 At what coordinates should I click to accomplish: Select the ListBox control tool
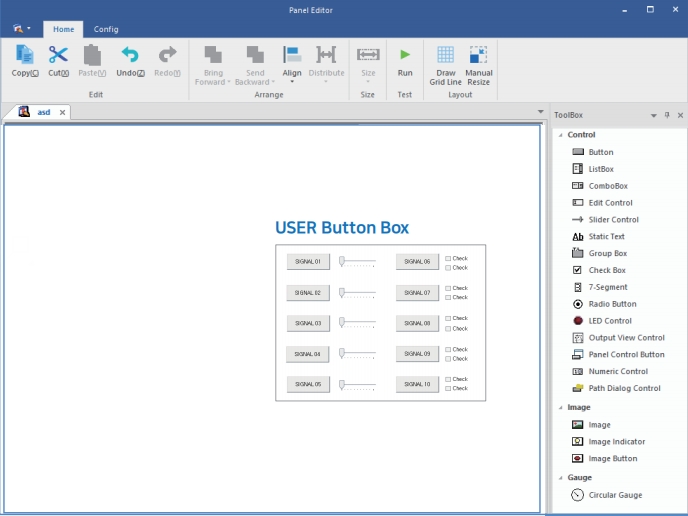(593, 169)
